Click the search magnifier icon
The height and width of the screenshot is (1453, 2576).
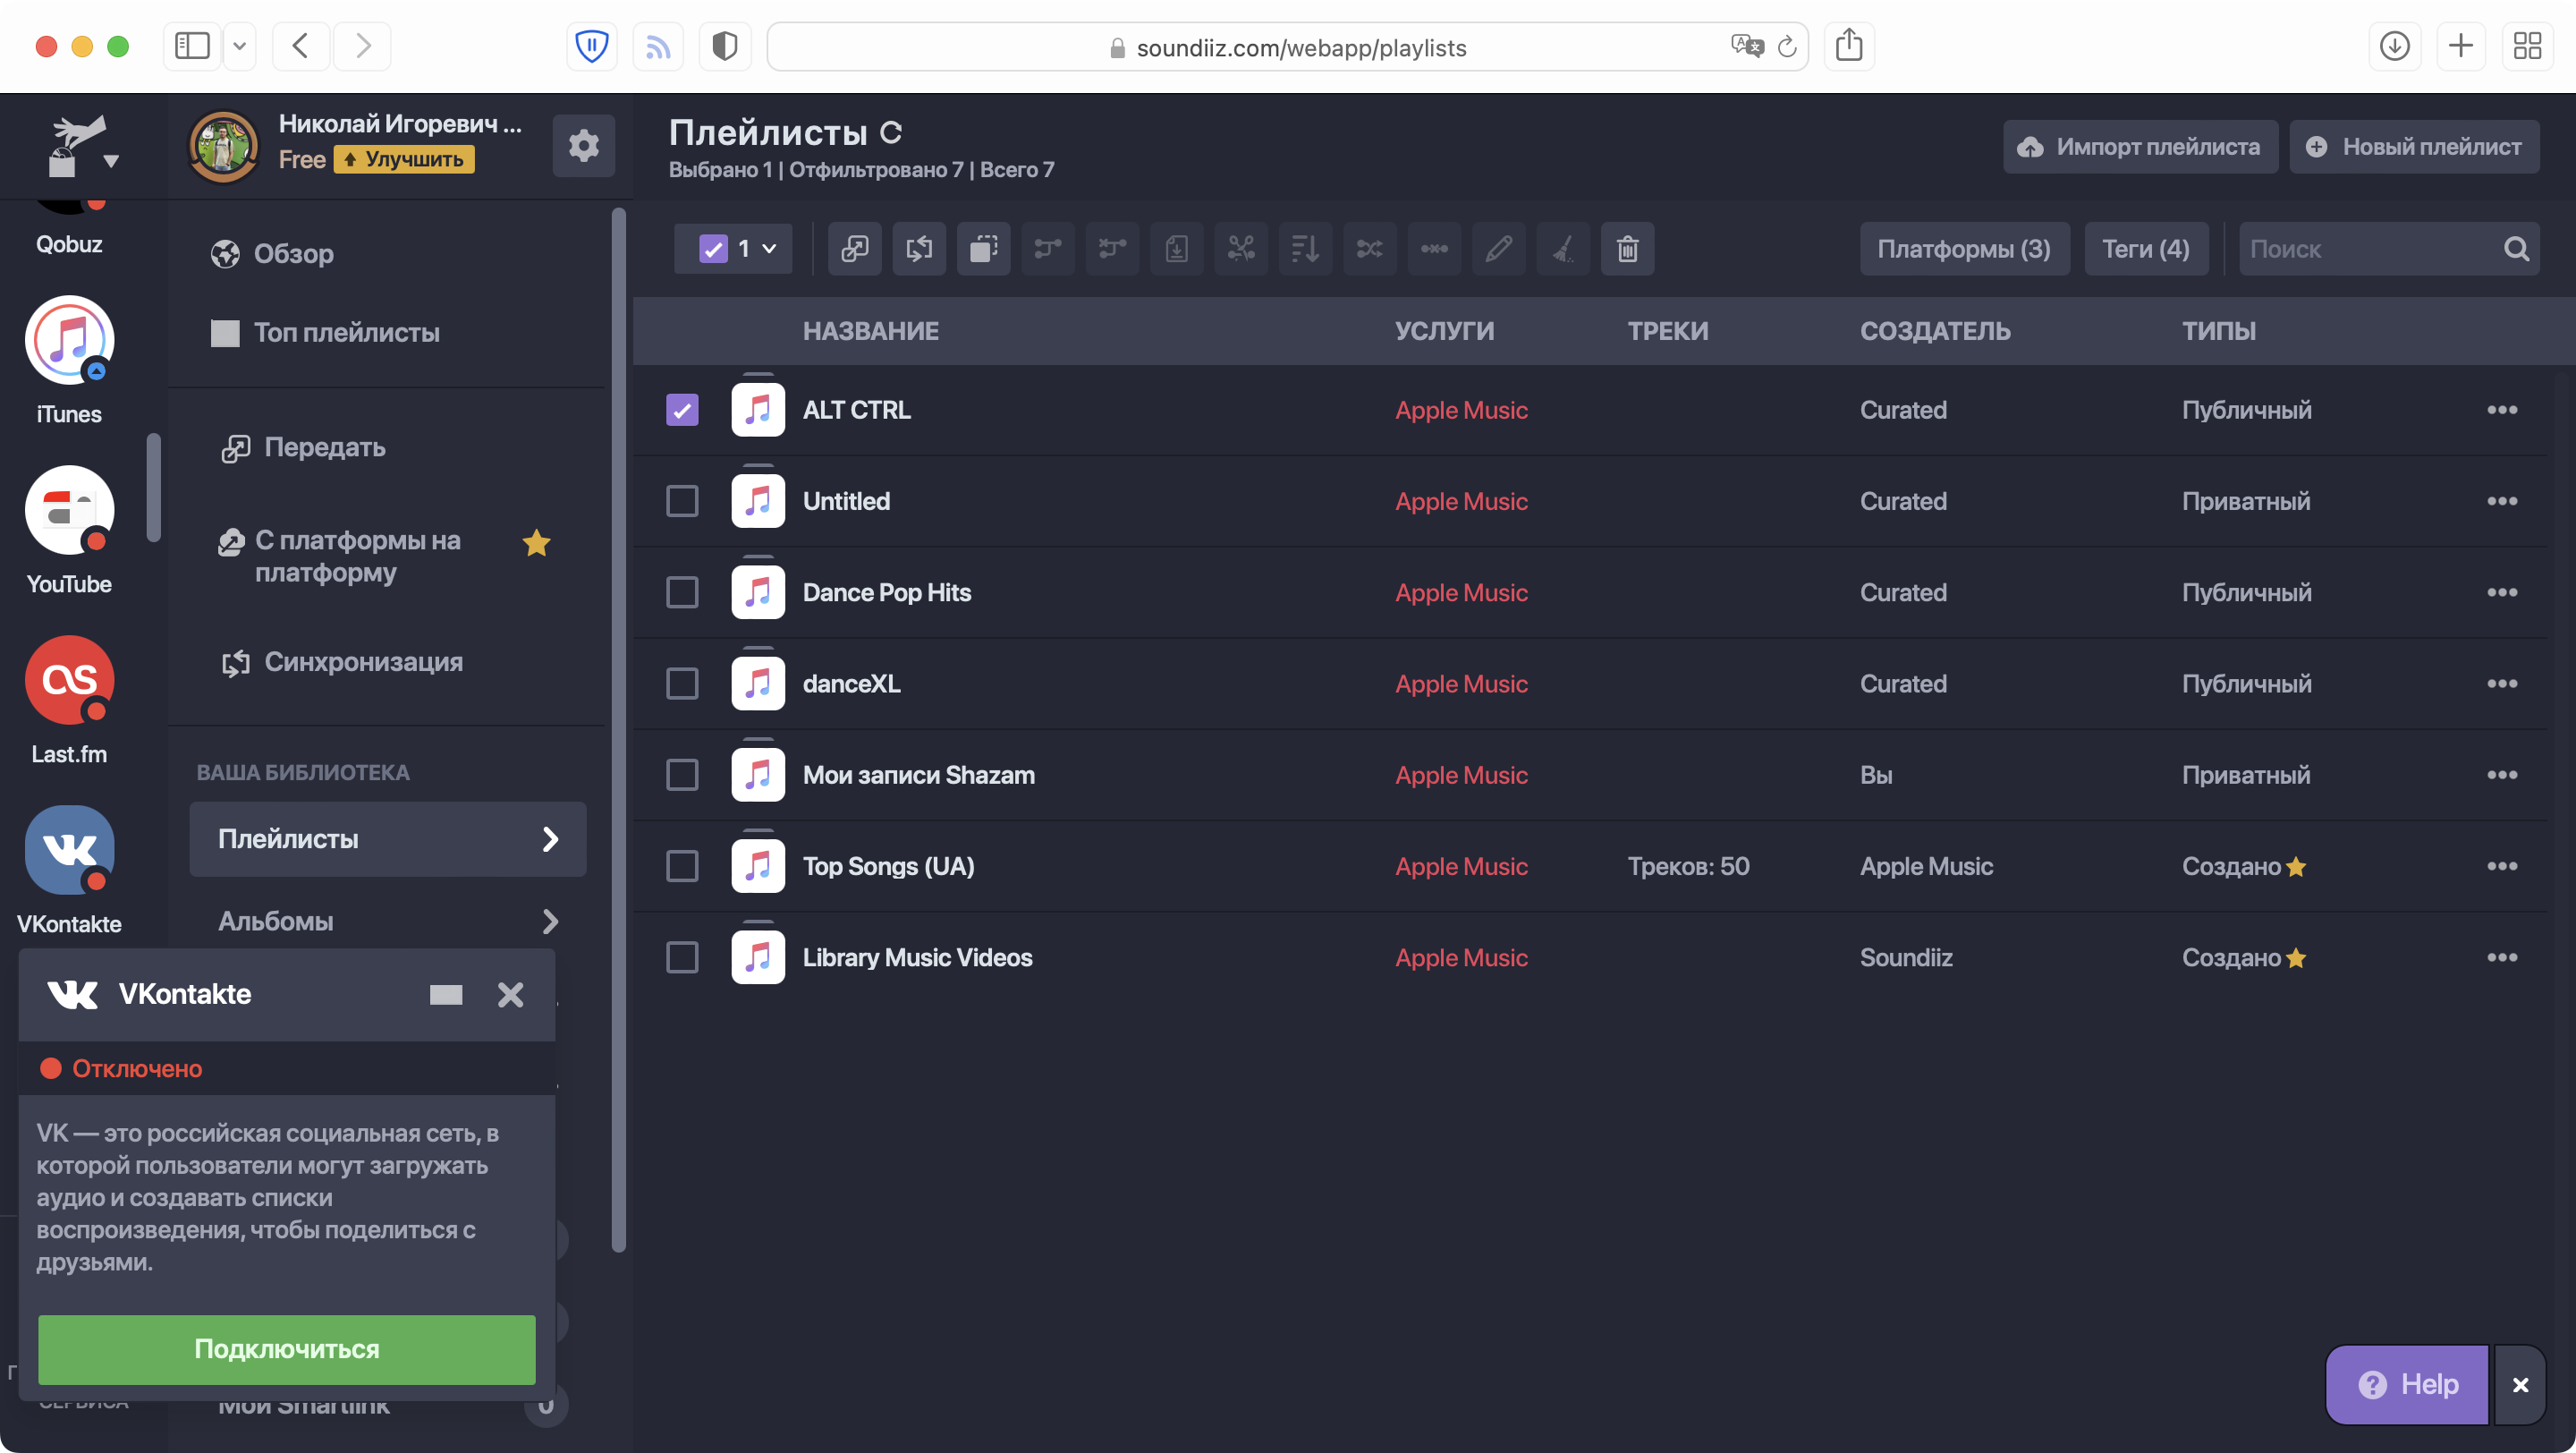[2516, 249]
